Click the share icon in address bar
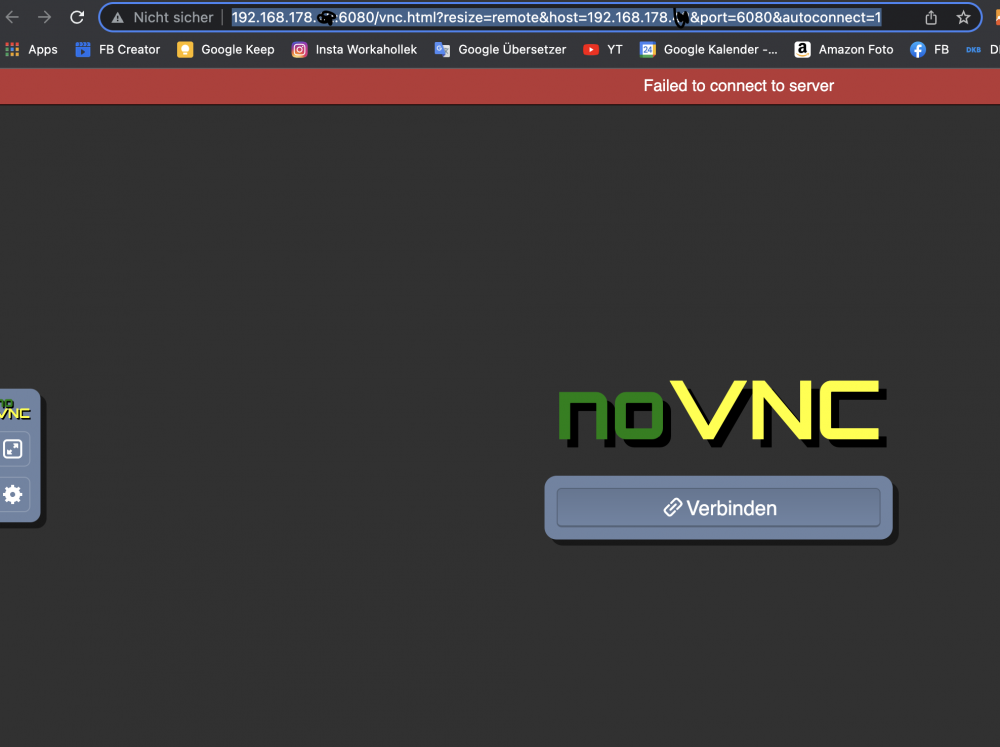The height and width of the screenshot is (747, 1000). point(931,17)
